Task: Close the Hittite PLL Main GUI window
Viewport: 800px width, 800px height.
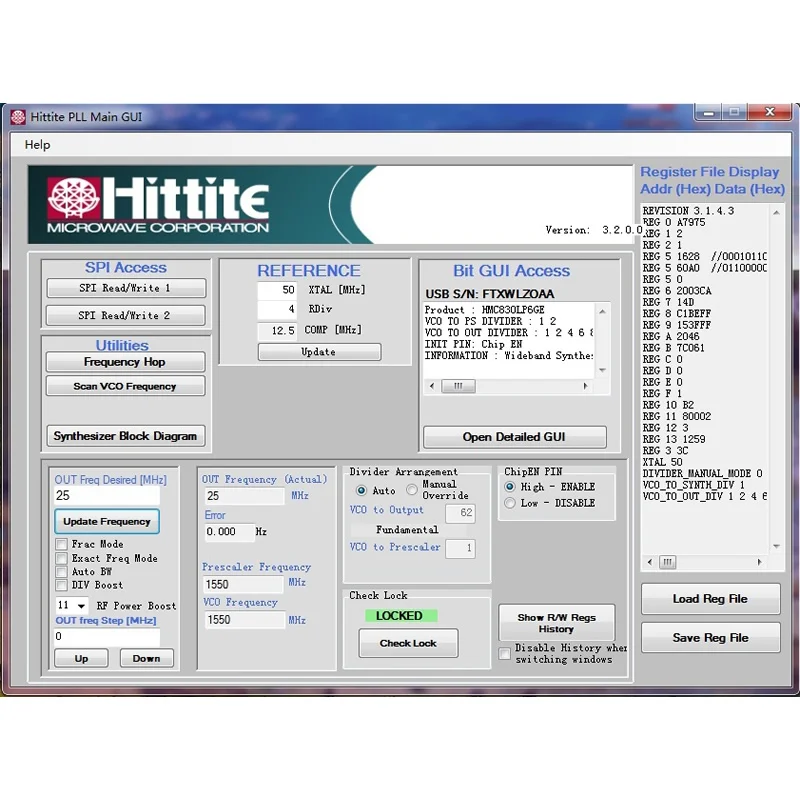Action: pyautogui.click(x=770, y=112)
